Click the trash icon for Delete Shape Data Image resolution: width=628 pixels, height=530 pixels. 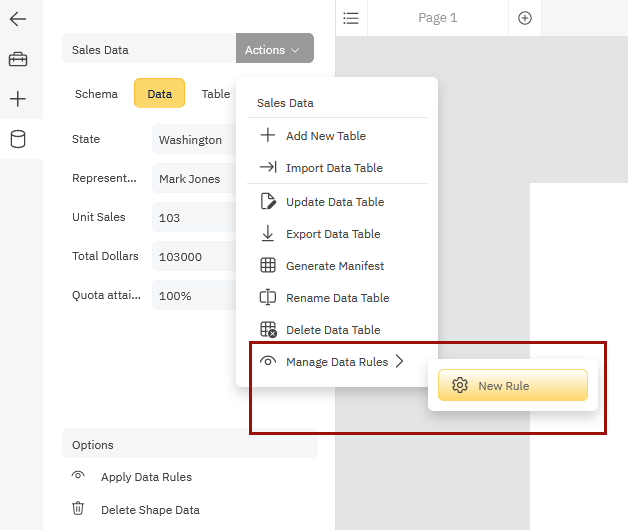[x=78, y=509]
